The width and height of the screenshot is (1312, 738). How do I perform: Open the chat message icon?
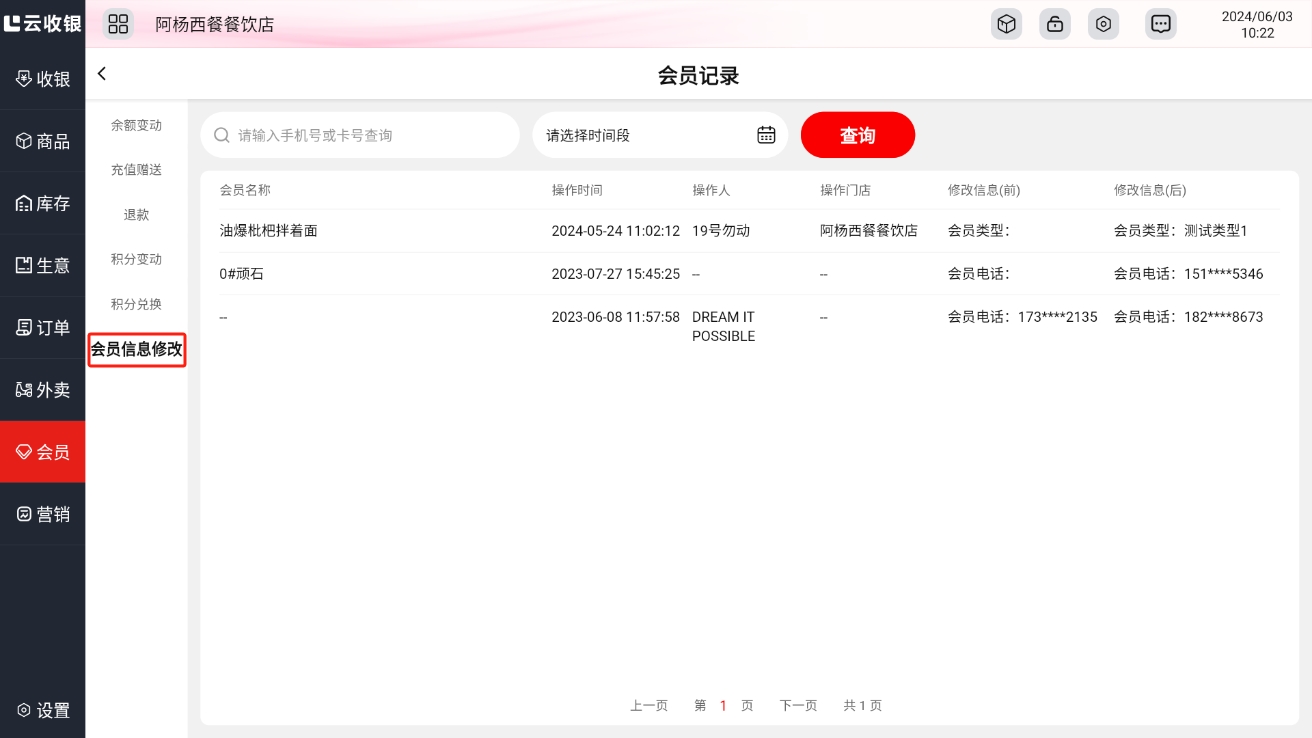click(x=1161, y=24)
